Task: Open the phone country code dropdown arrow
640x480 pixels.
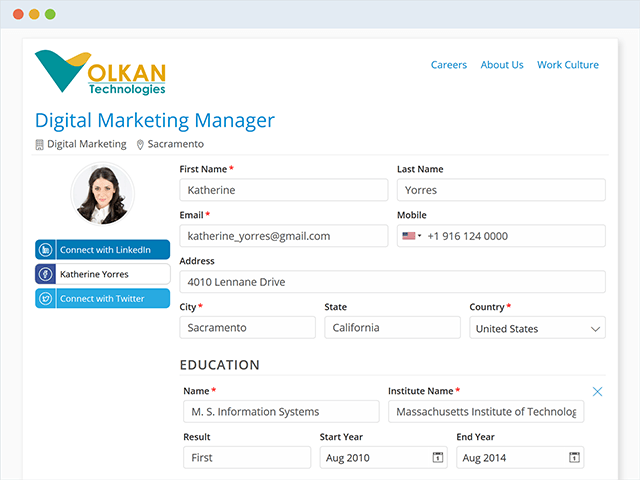Action: pos(419,236)
